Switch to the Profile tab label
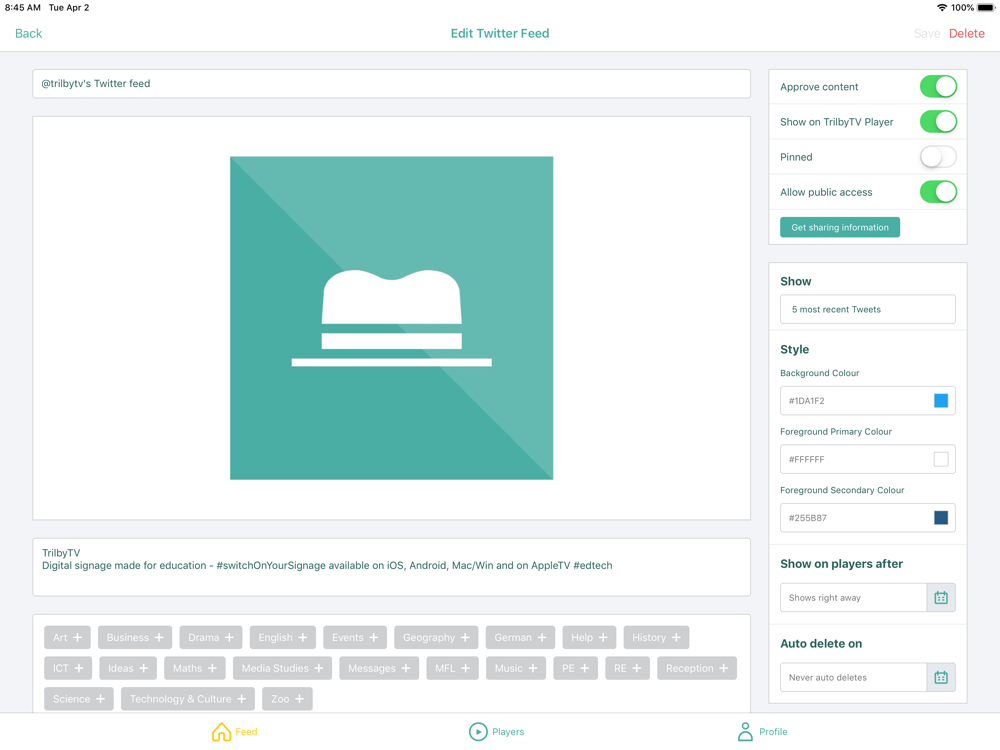 tap(773, 732)
